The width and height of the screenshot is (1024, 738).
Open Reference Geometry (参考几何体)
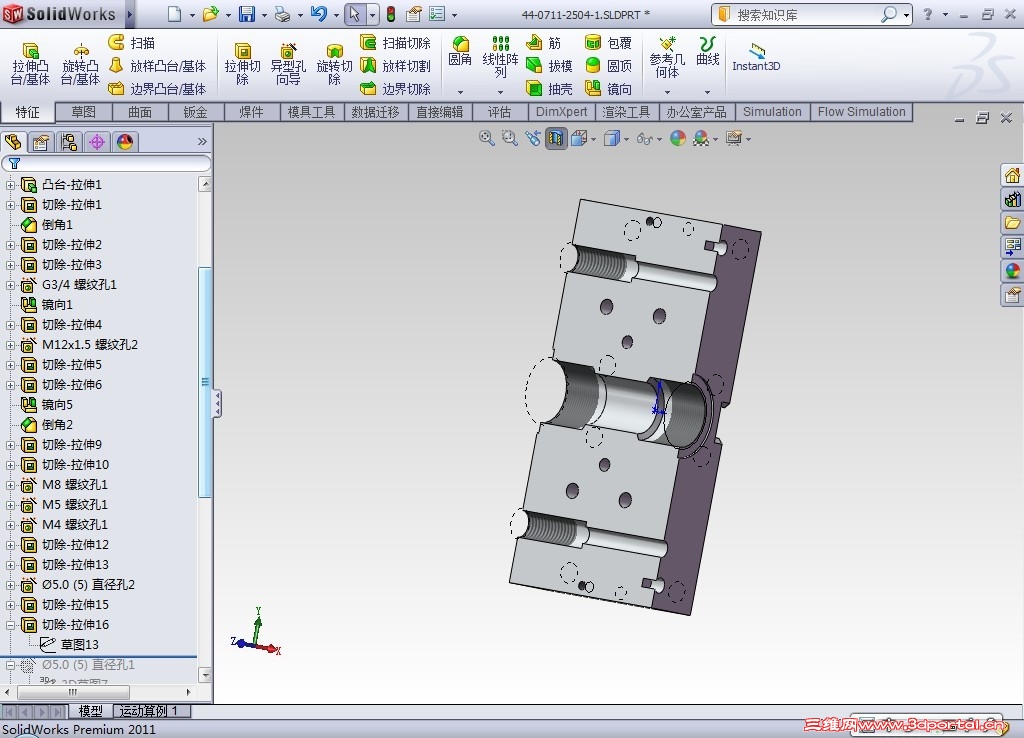(x=667, y=57)
